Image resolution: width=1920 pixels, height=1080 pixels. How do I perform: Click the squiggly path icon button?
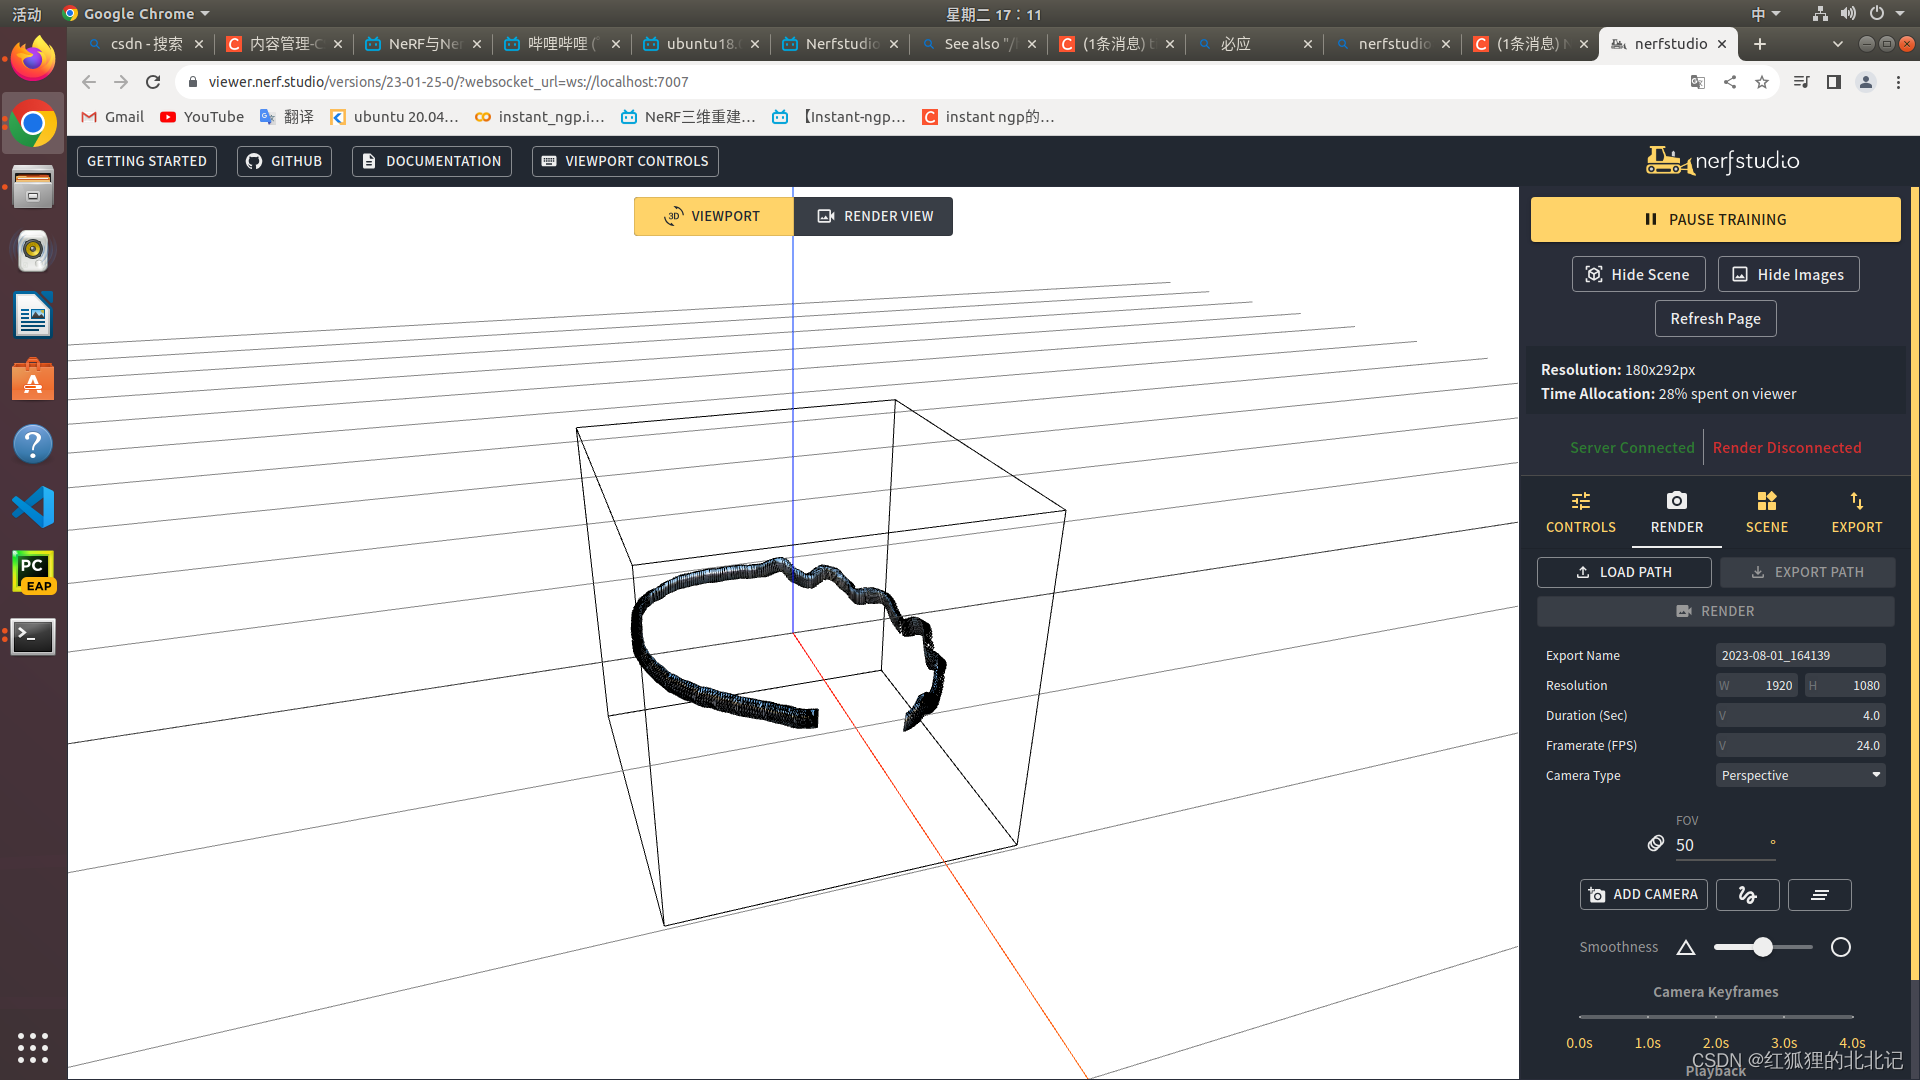pos(1747,895)
